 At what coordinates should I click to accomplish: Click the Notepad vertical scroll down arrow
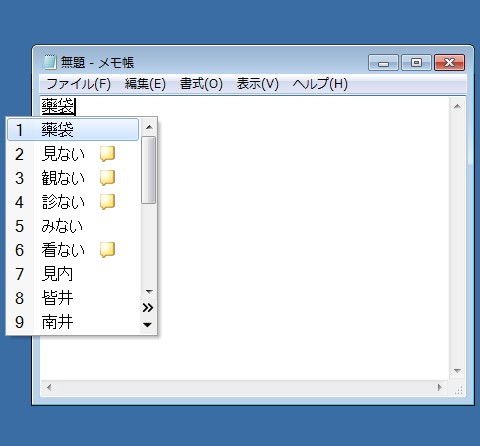(457, 371)
